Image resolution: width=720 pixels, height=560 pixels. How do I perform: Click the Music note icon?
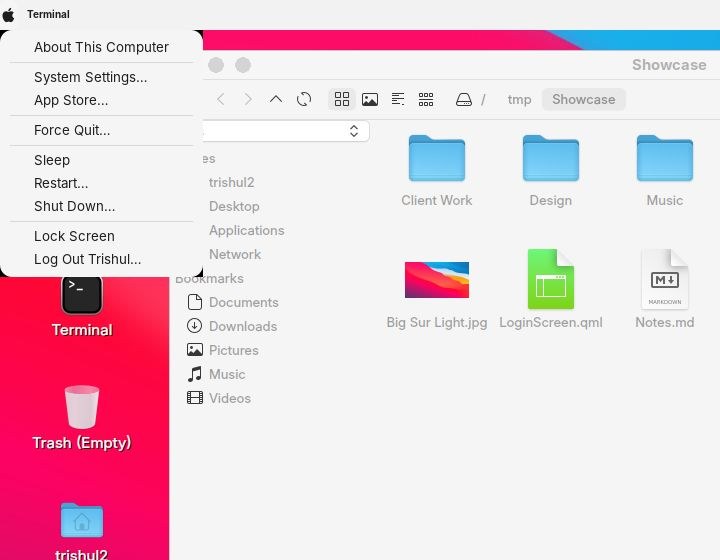tap(195, 374)
